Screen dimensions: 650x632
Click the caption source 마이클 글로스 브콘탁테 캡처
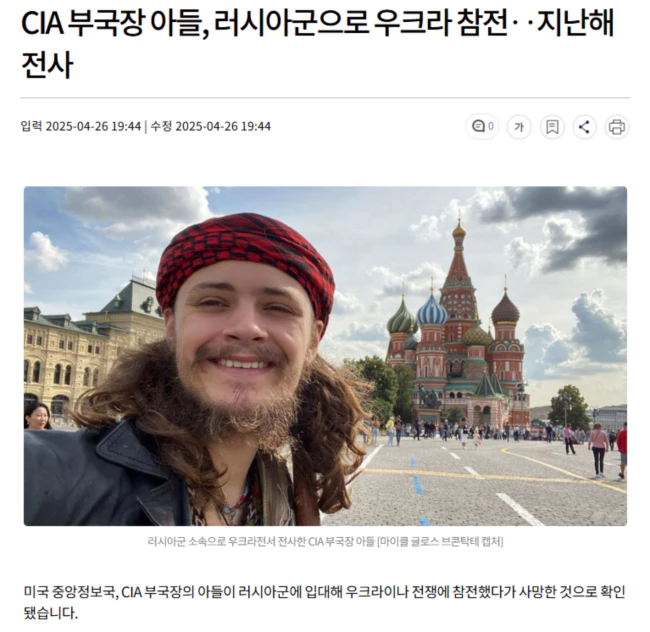pyautogui.click(x=440, y=541)
